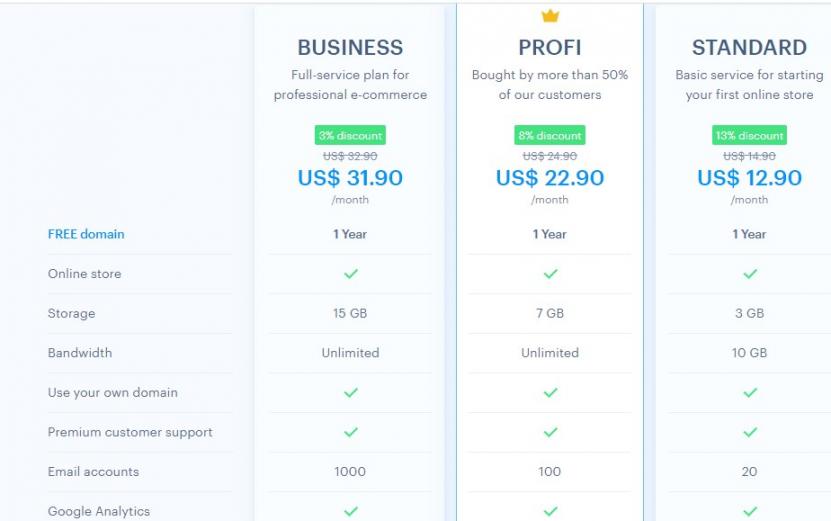Click Online store checkmark in PROFI column

click(550, 274)
